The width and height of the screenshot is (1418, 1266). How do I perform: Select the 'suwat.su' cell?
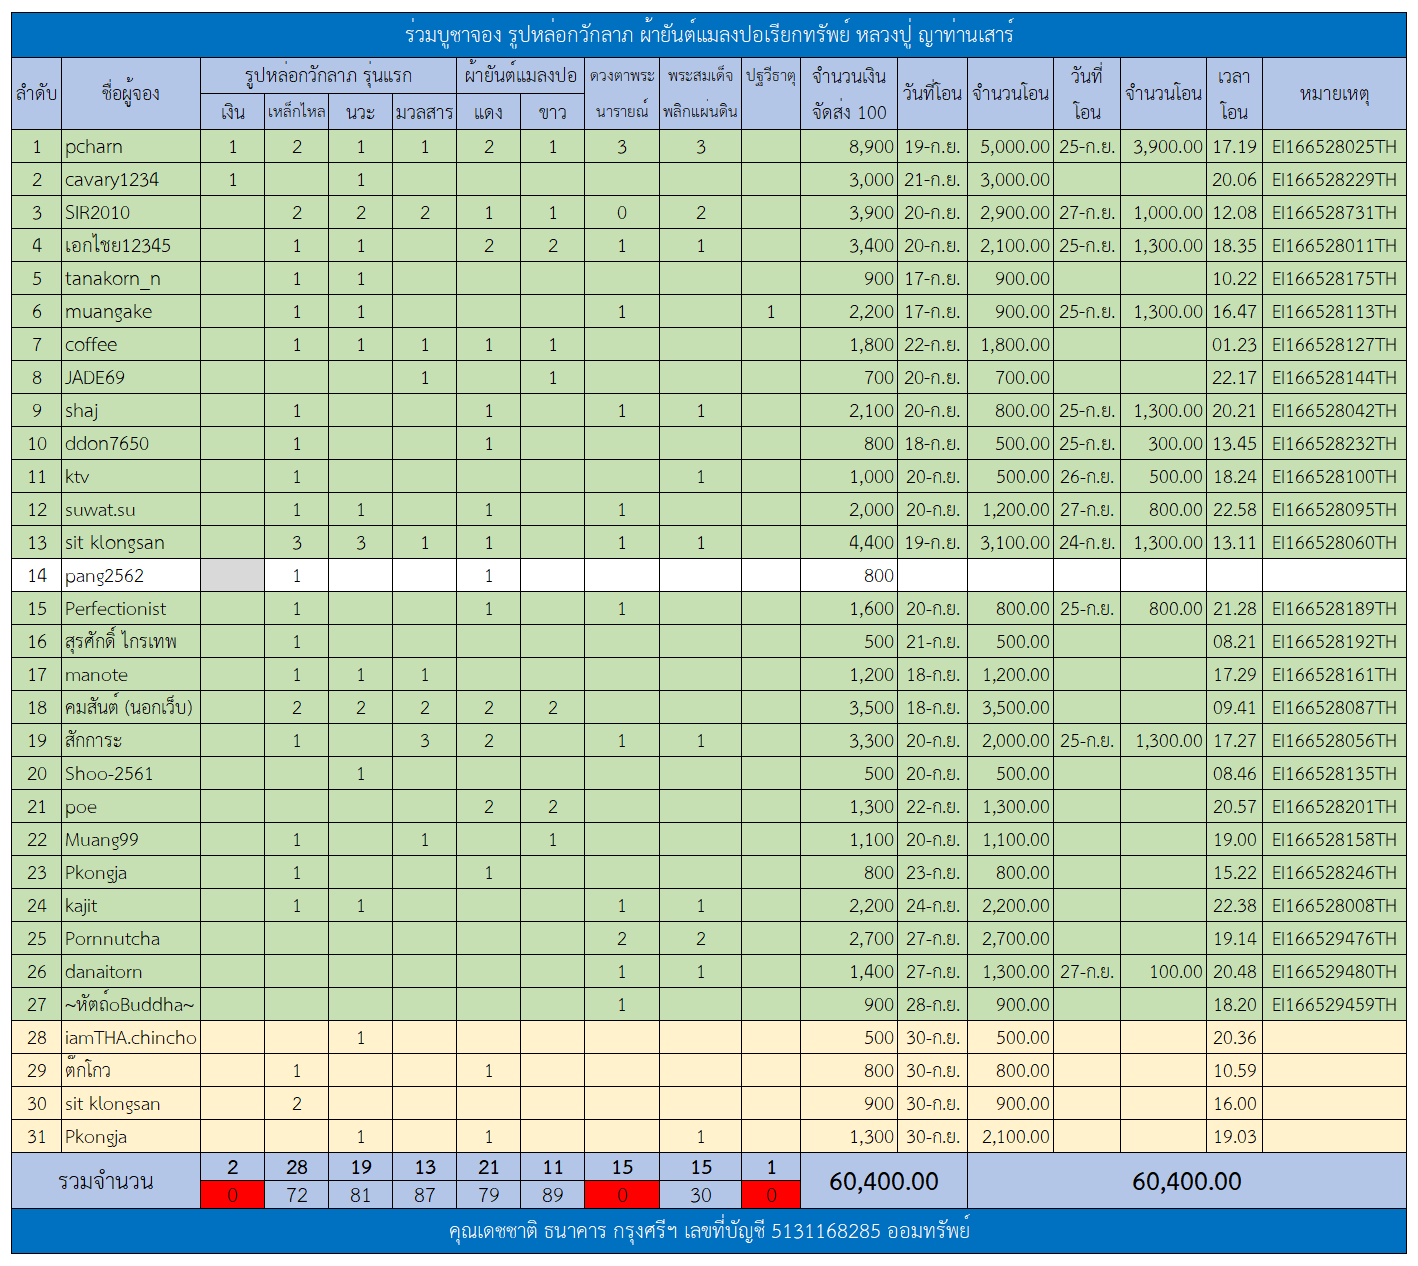click(x=131, y=510)
